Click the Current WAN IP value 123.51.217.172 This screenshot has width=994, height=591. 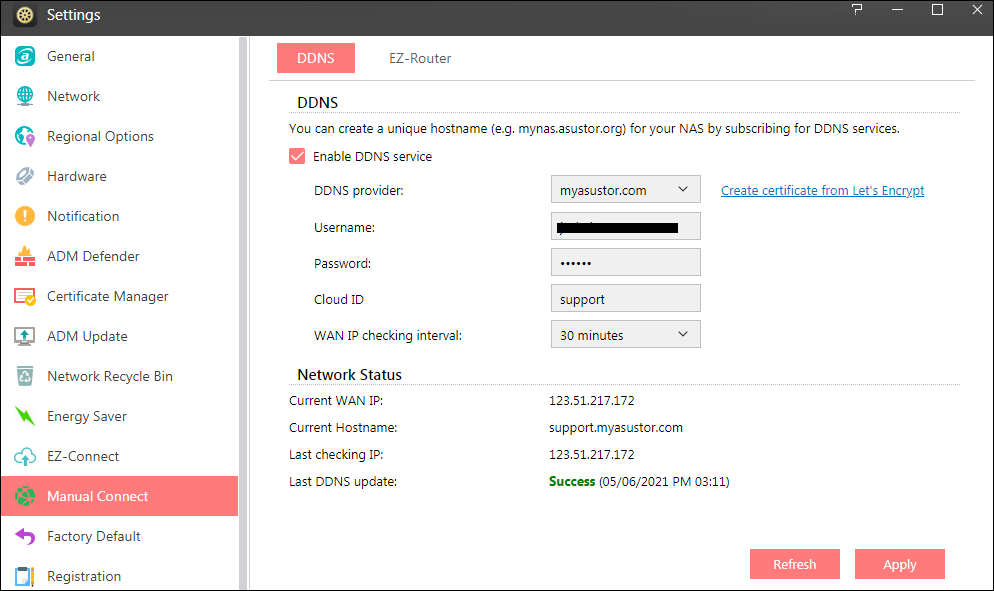591,401
